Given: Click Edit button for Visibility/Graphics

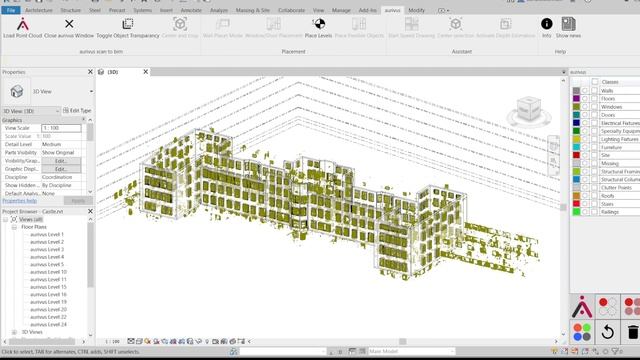Looking at the screenshot, I should pyautogui.click(x=61, y=161).
